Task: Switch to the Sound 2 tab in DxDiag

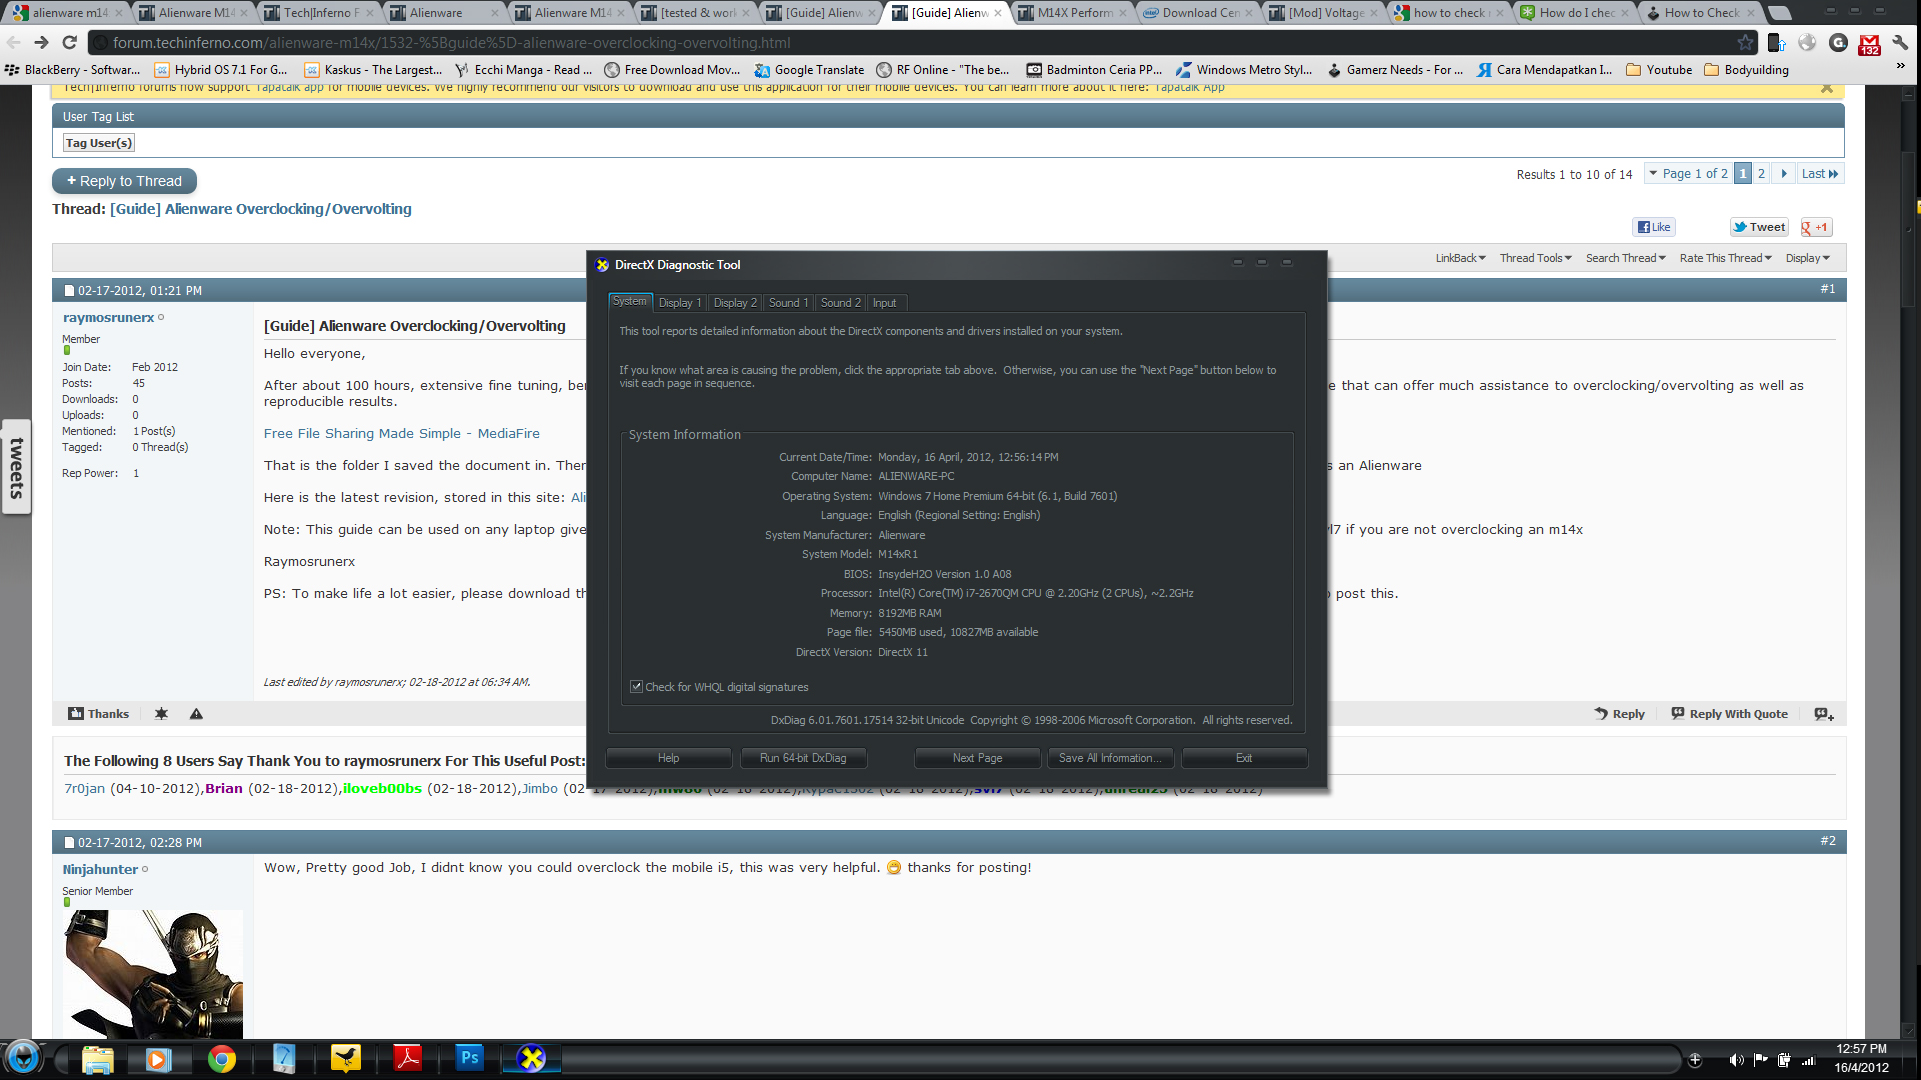Action: [x=841, y=303]
